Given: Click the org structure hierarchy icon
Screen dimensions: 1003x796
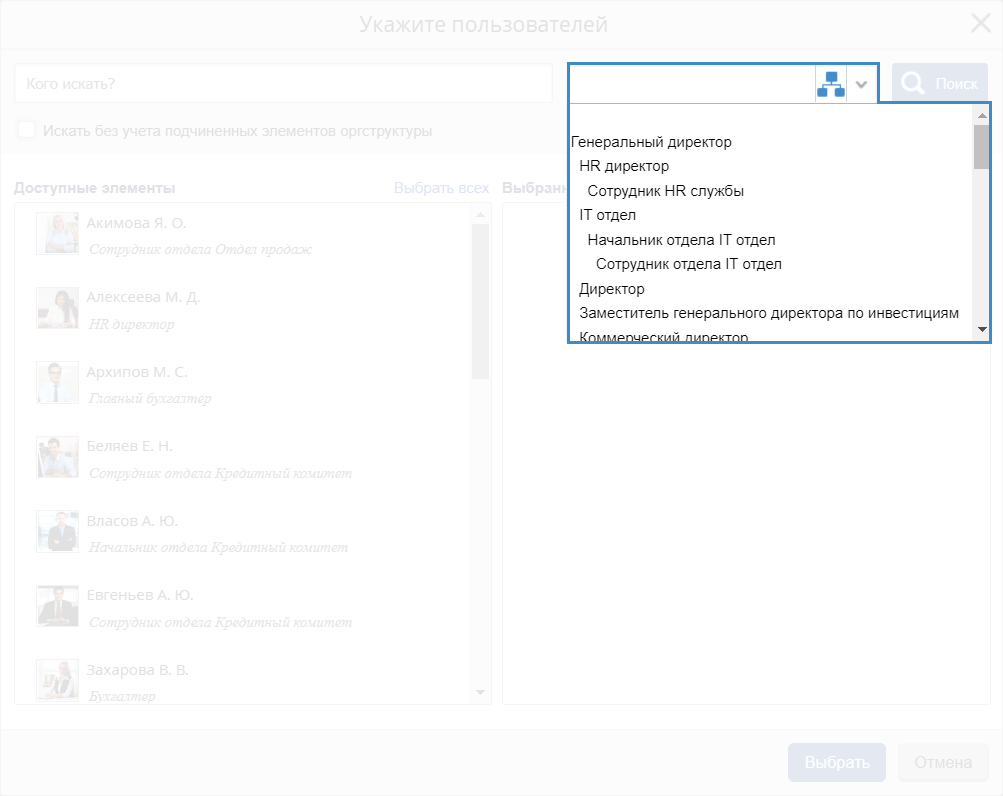Looking at the screenshot, I should (x=830, y=84).
